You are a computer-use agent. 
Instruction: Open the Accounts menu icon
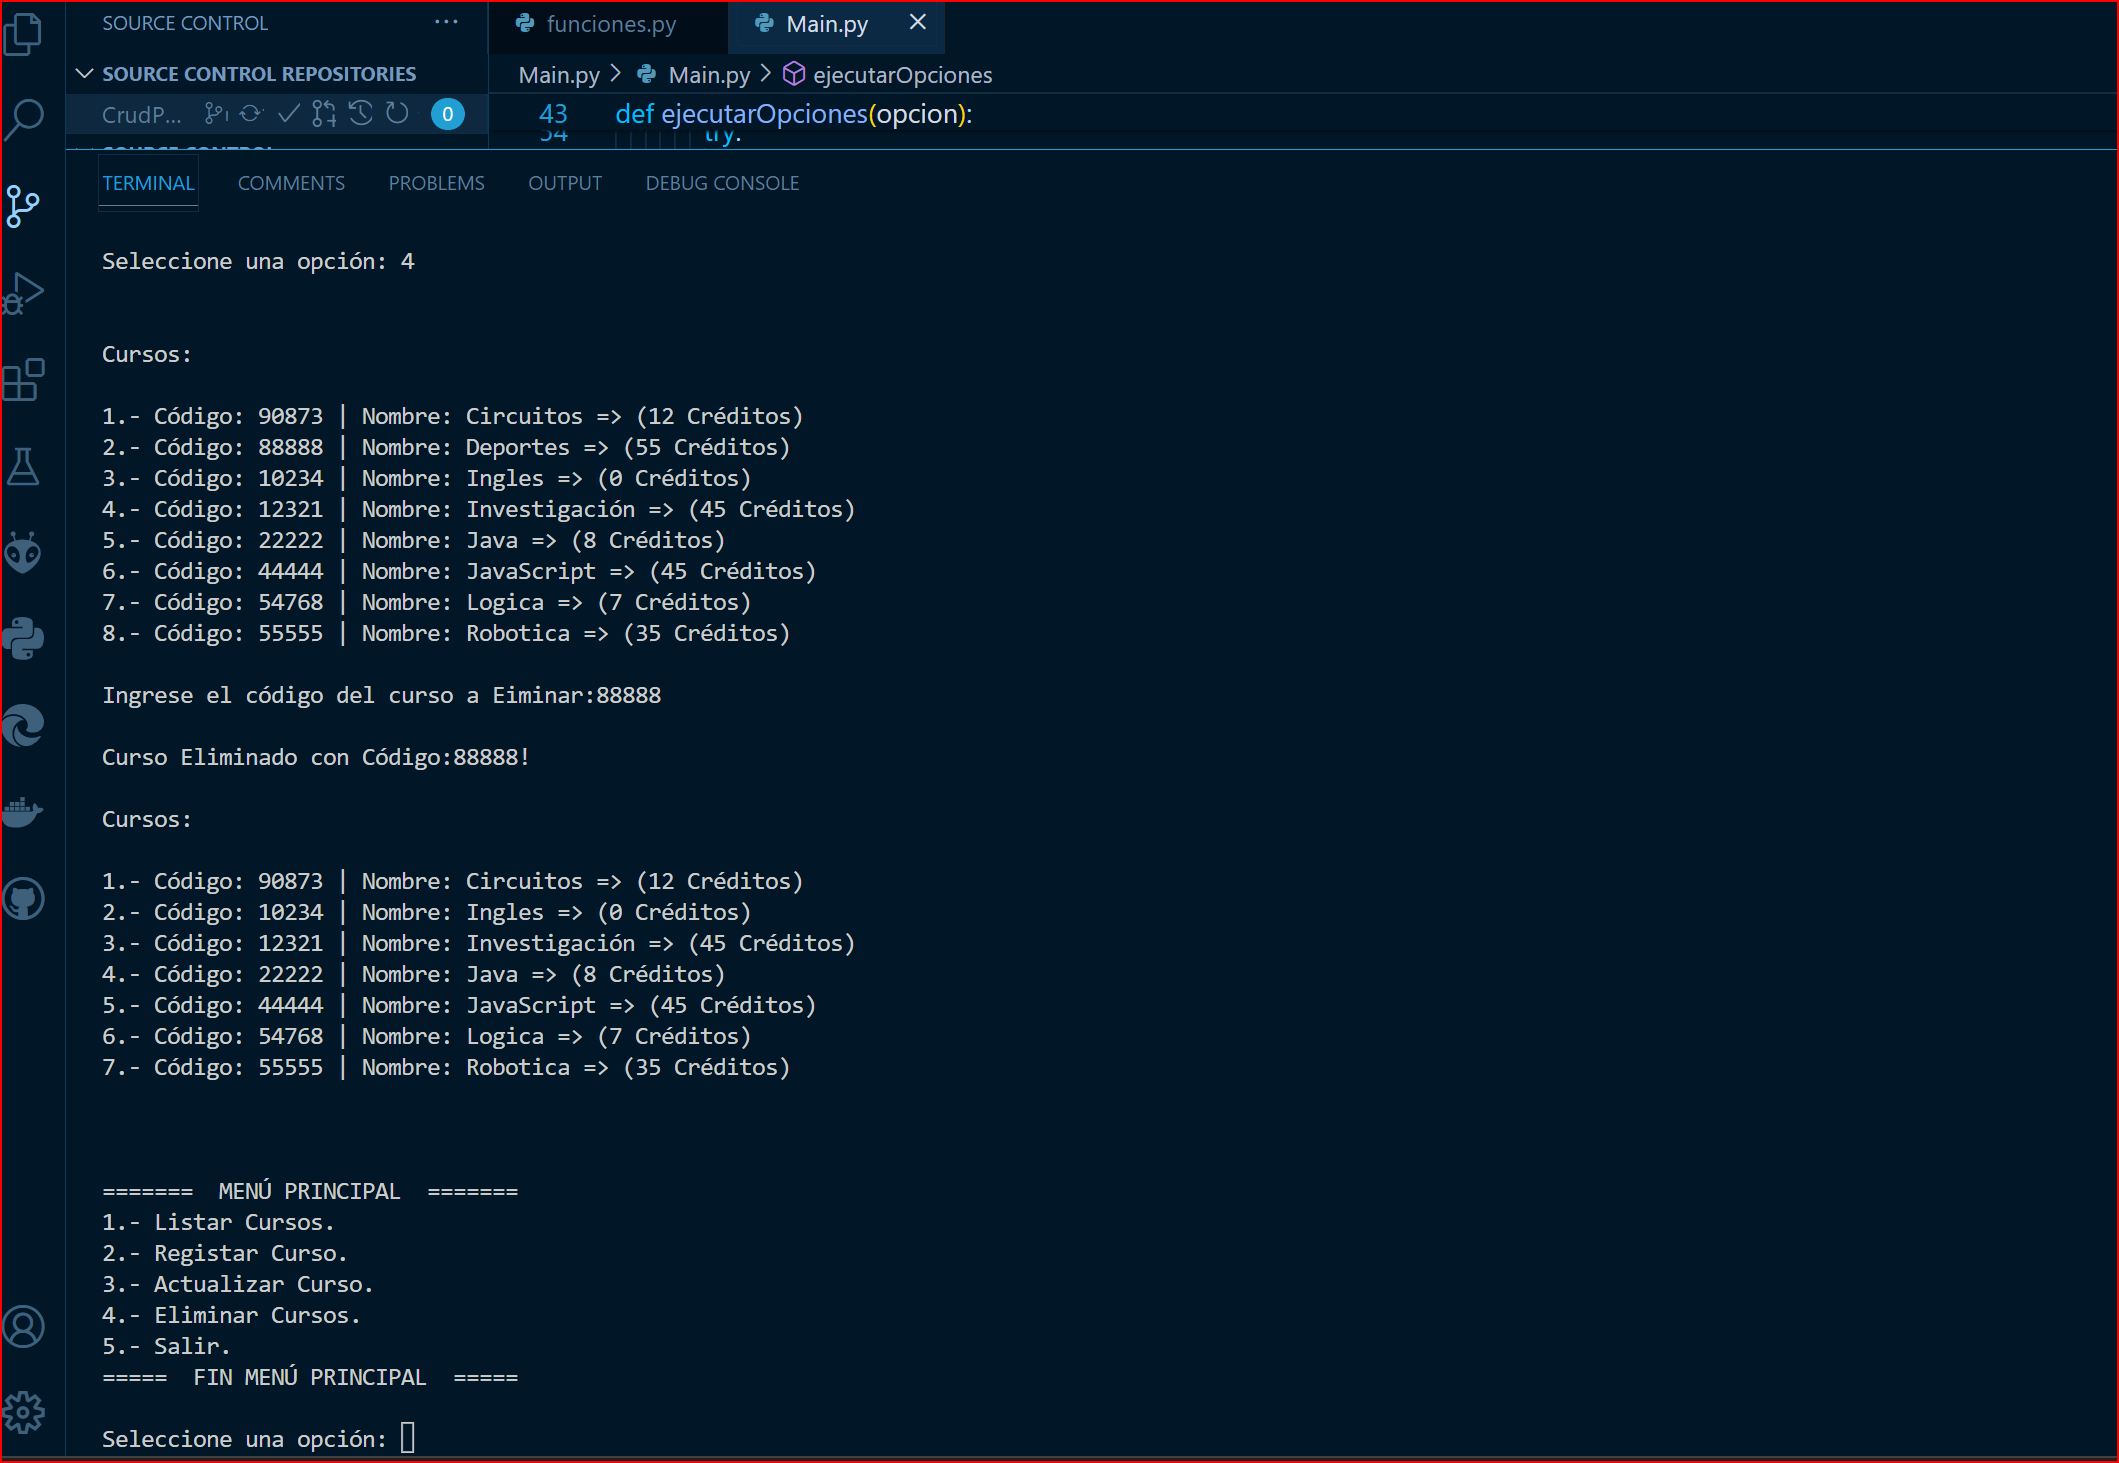pos(23,1327)
